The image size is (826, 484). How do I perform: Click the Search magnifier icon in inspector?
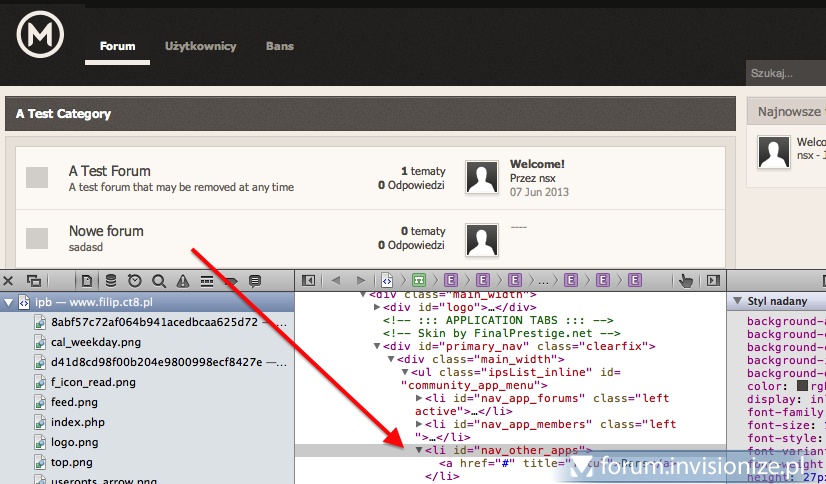159,281
